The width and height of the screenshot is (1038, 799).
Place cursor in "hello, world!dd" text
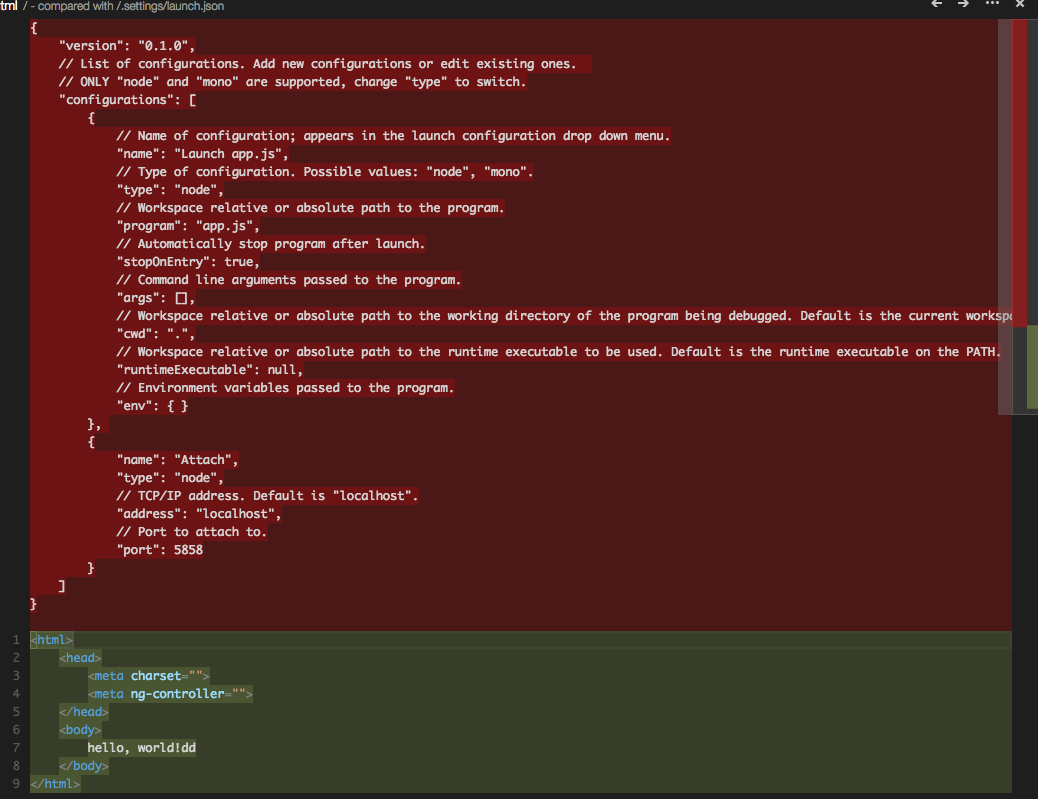(140, 748)
